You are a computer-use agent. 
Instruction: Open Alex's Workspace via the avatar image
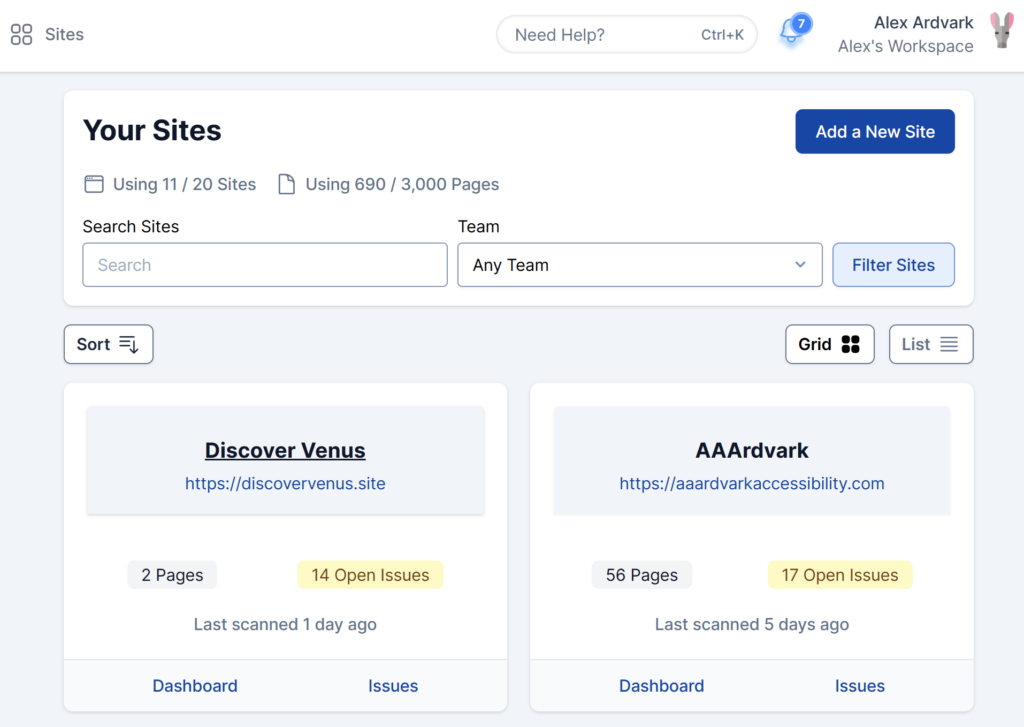(1002, 33)
